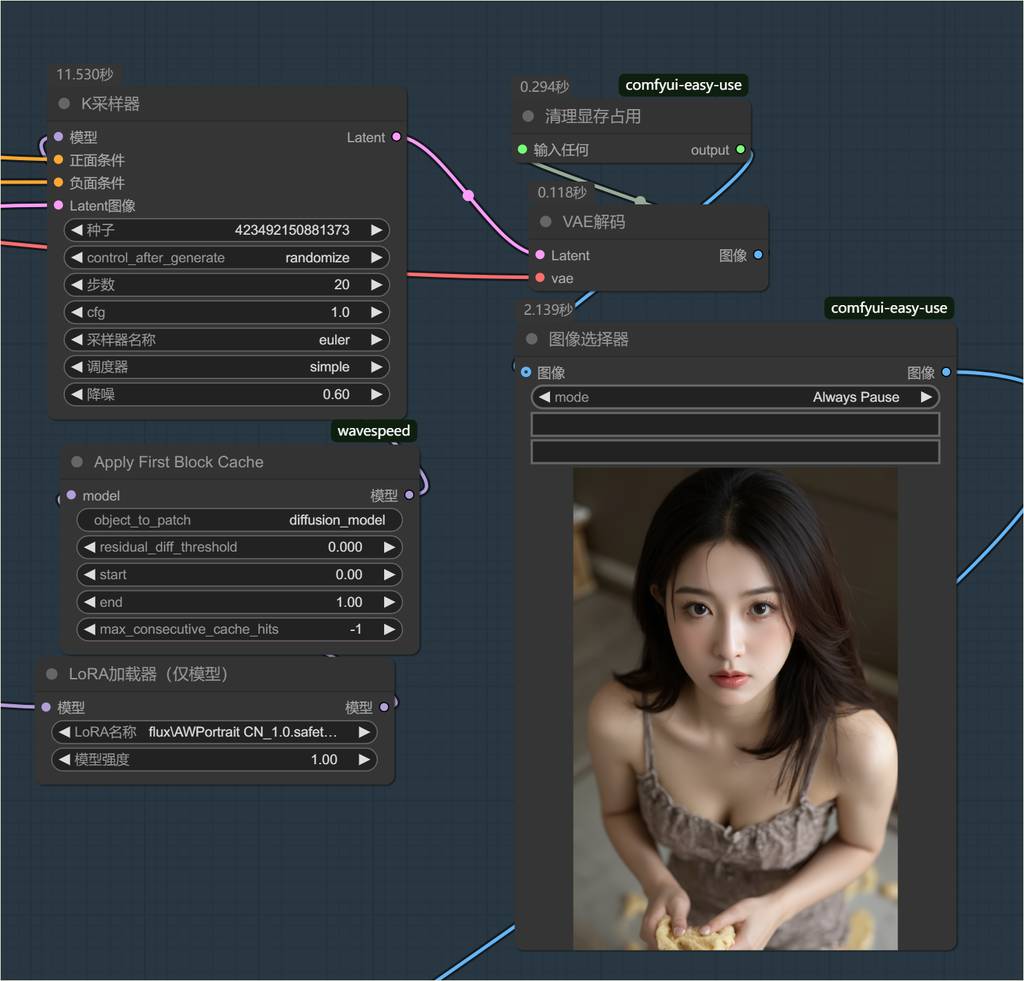Open the 采样器名称 euler dropdown

point(226,340)
